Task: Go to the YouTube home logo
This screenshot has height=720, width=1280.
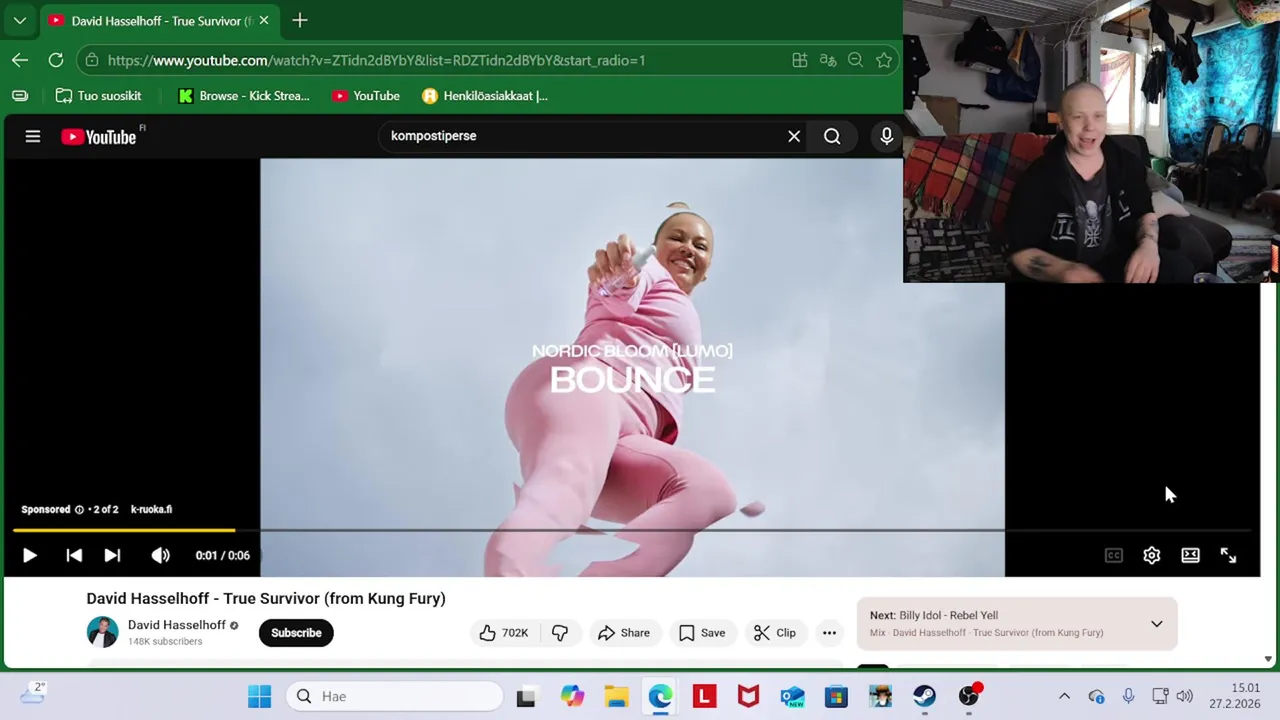Action: pyautogui.click(x=99, y=137)
